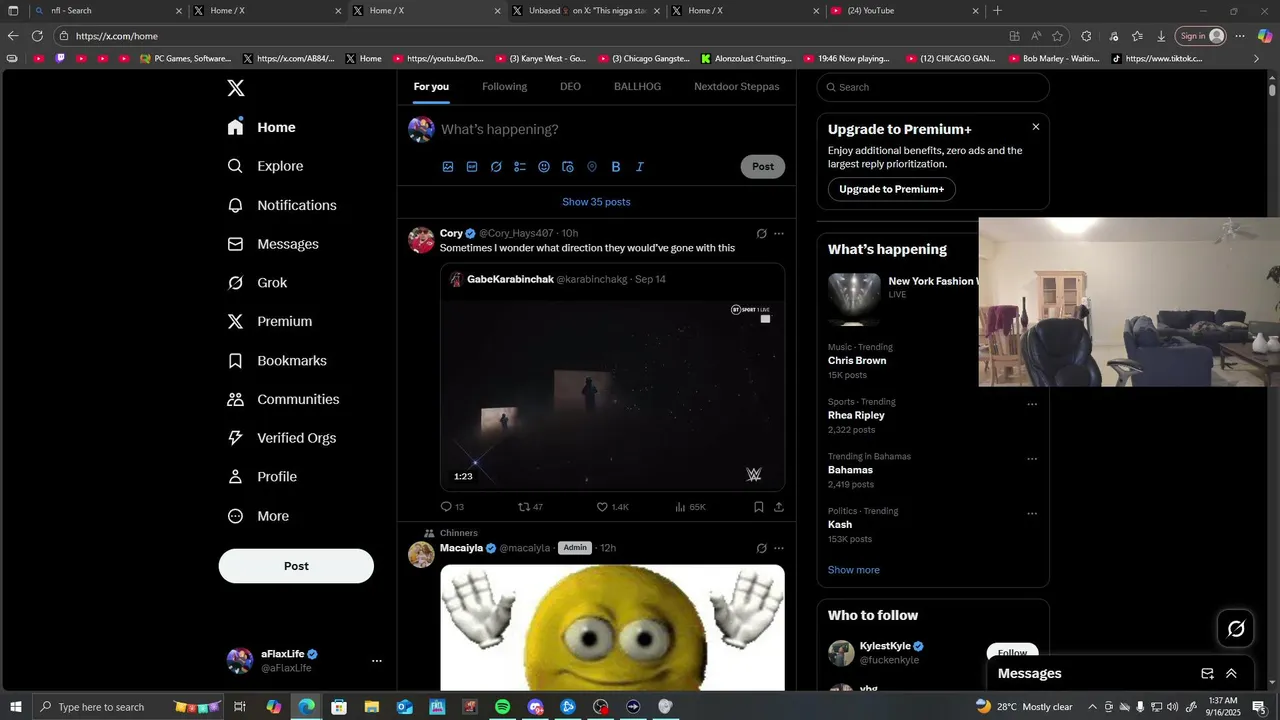Select the For you tab
The height and width of the screenshot is (720, 1280).
(431, 87)
